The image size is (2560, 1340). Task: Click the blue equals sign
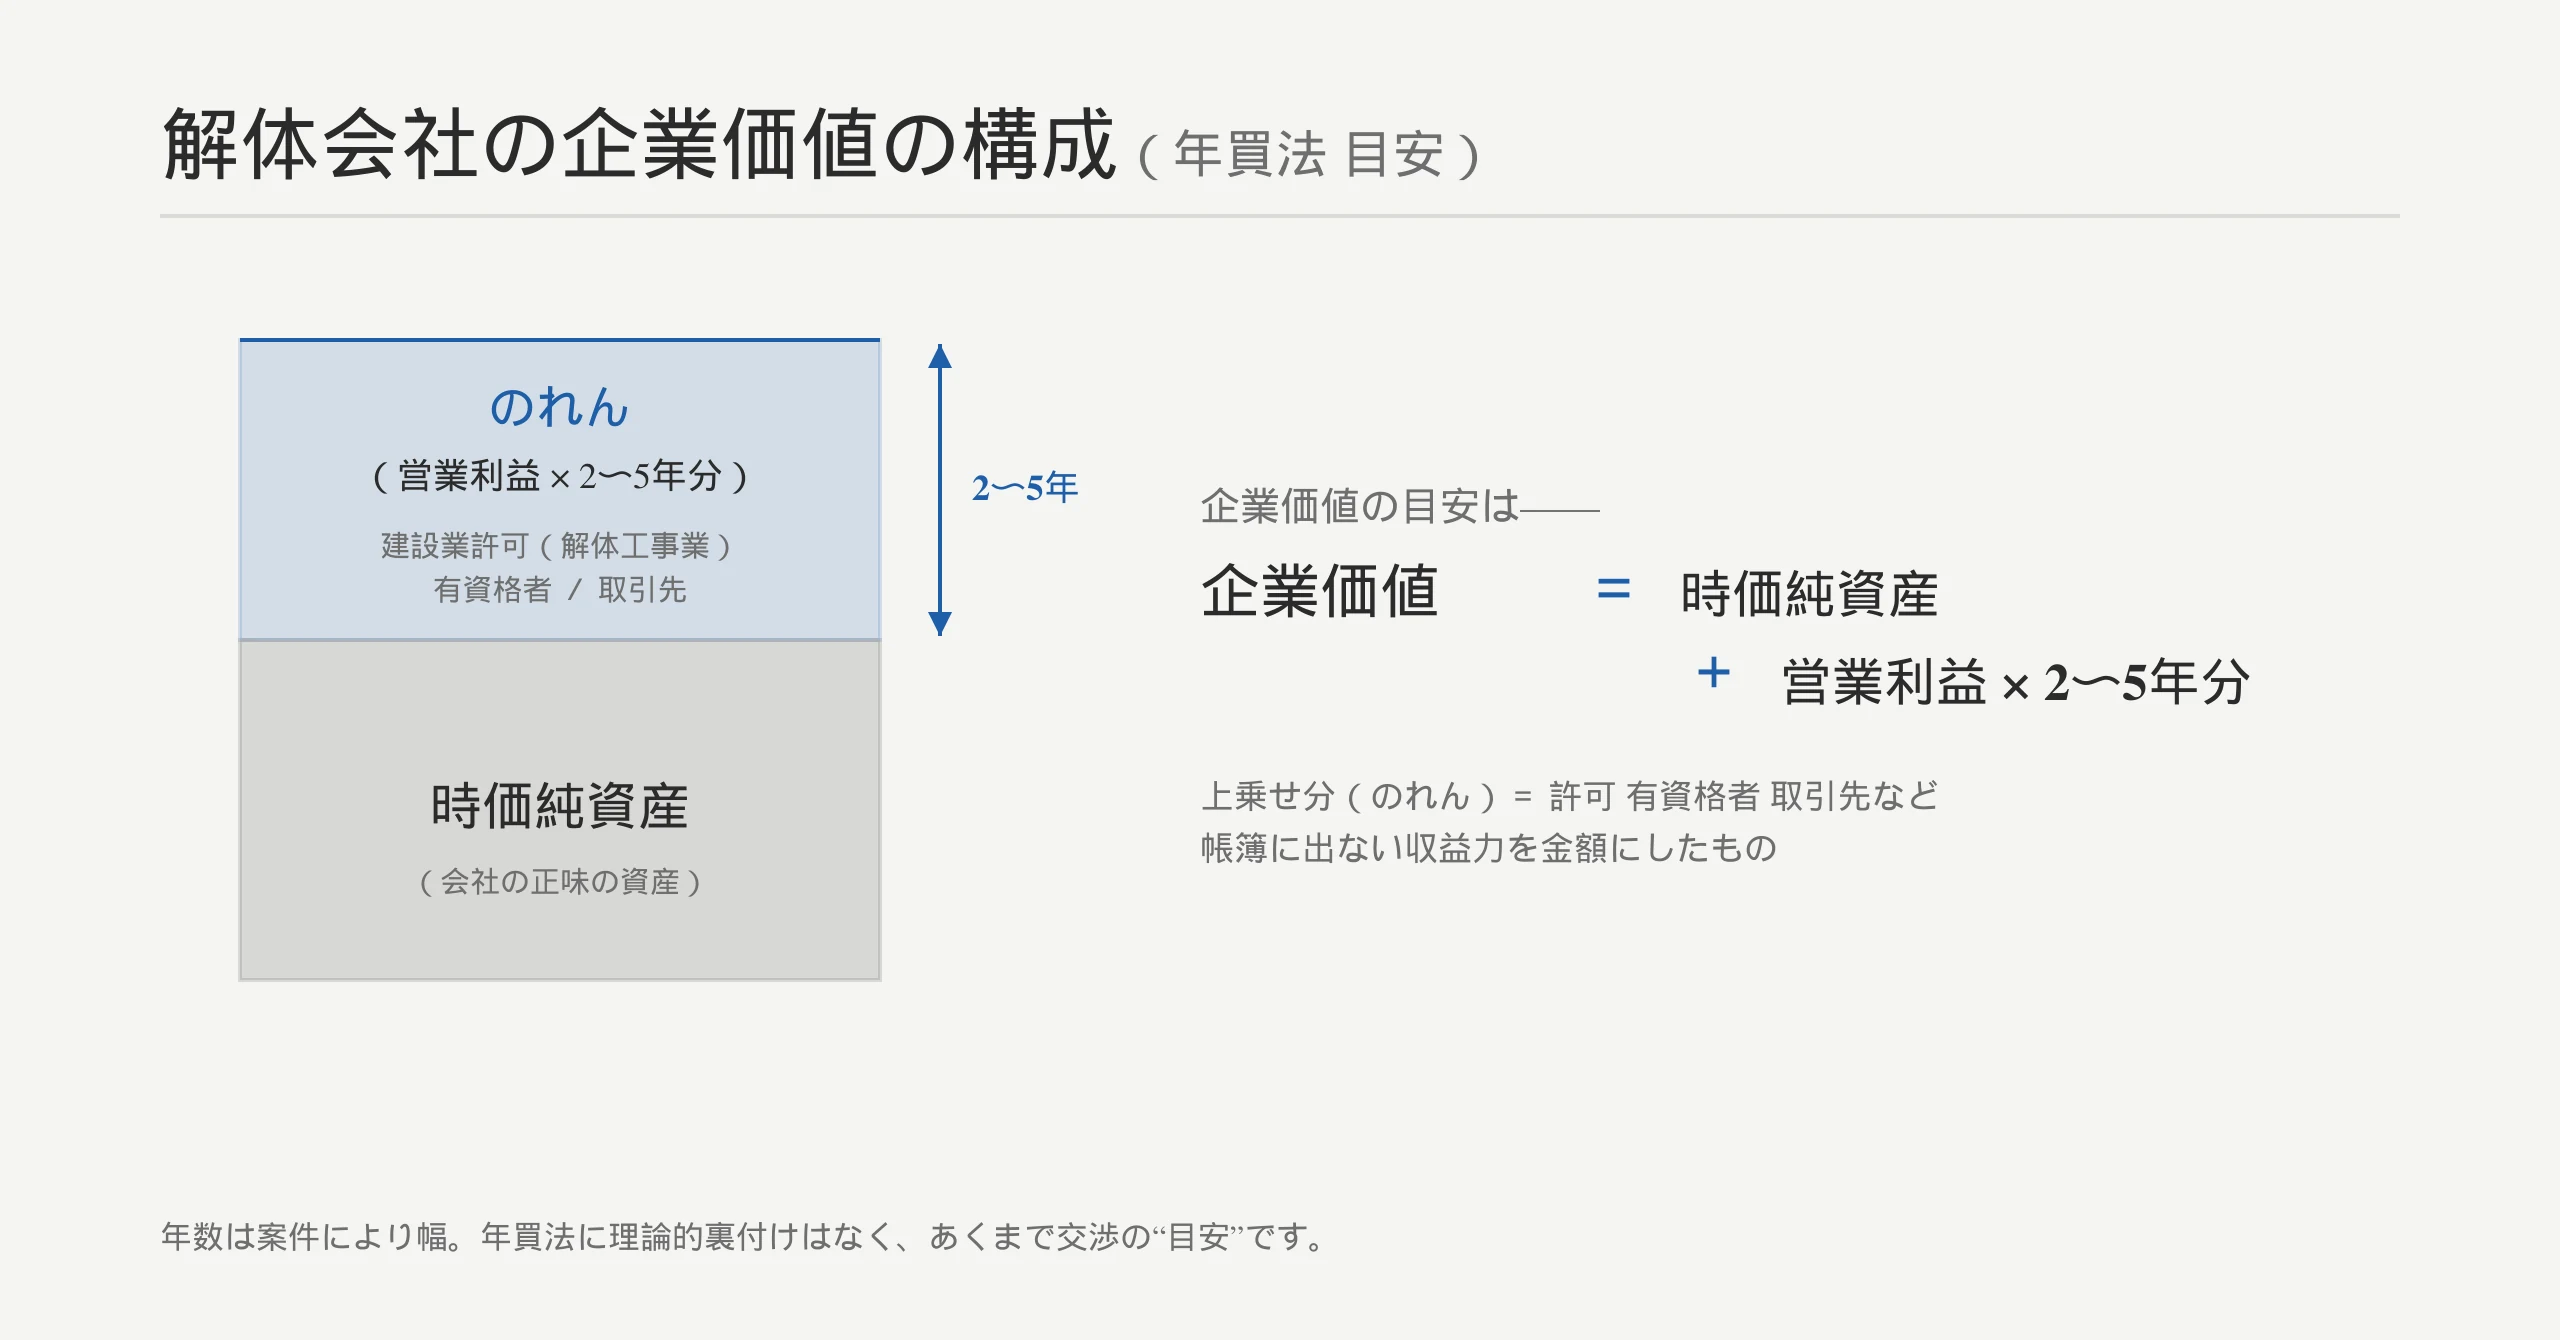[1614, 589]
